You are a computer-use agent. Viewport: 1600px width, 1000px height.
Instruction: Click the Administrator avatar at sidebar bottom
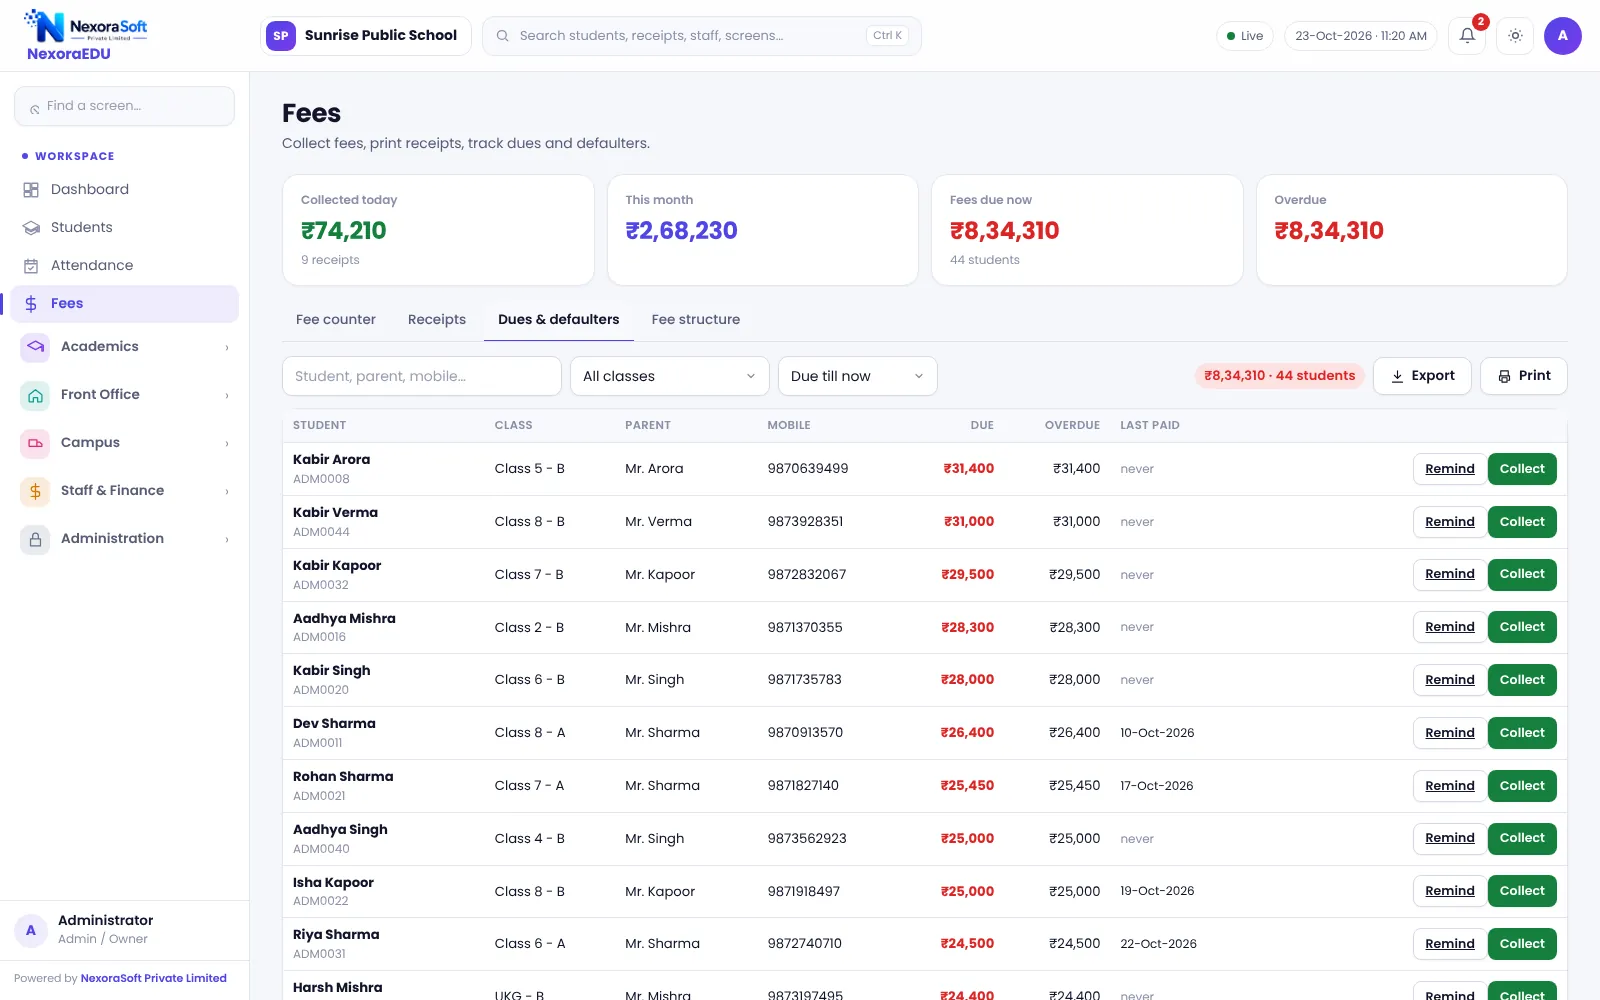coord(31,930)
